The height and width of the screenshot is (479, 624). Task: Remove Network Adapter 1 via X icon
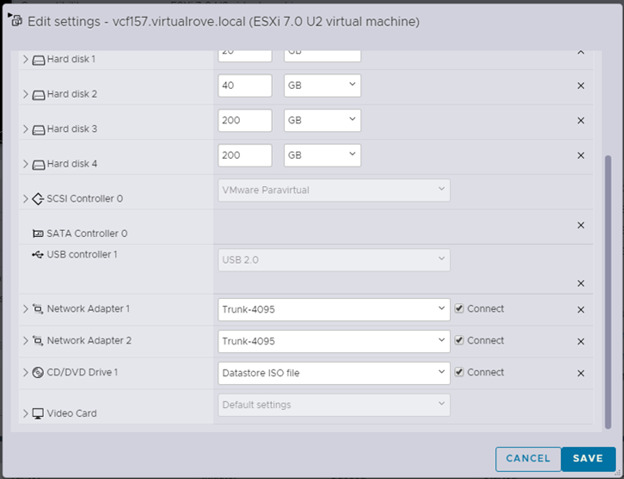[580, 310]
